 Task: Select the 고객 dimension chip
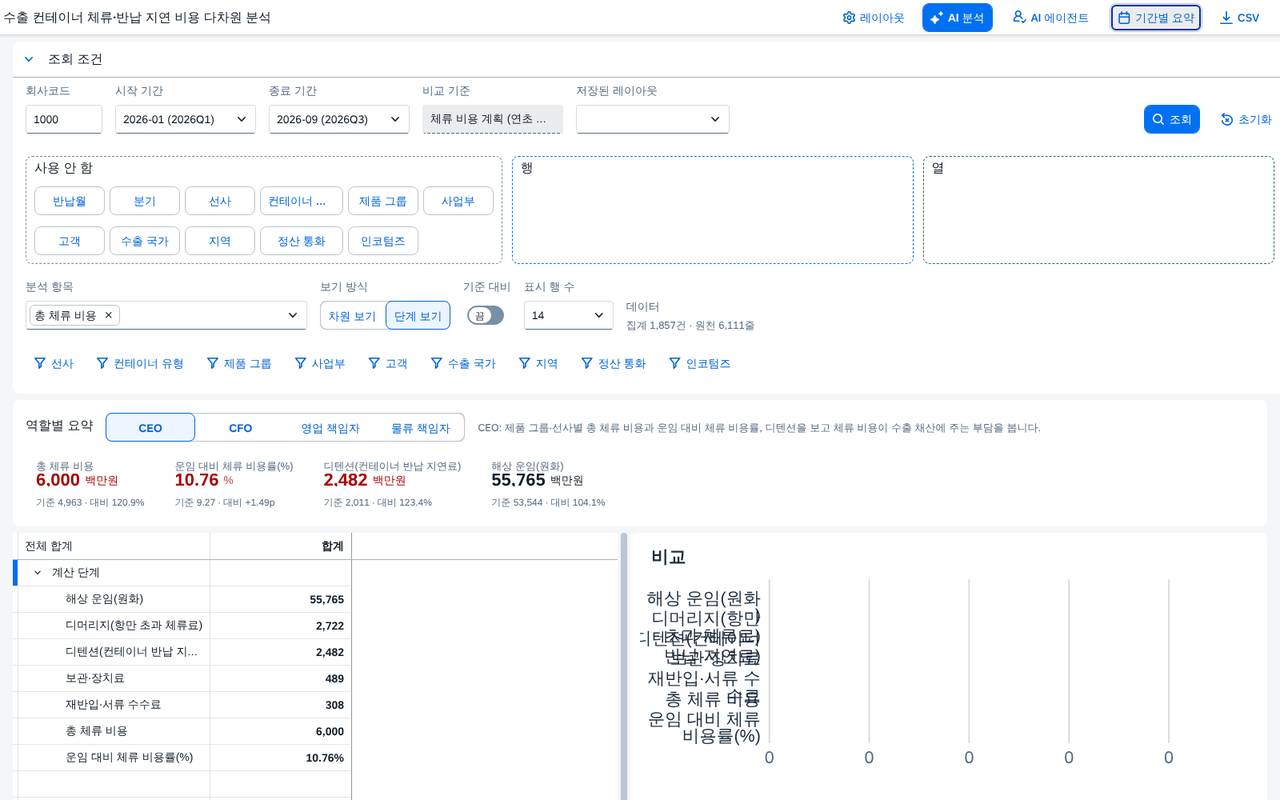coord(69,241)
